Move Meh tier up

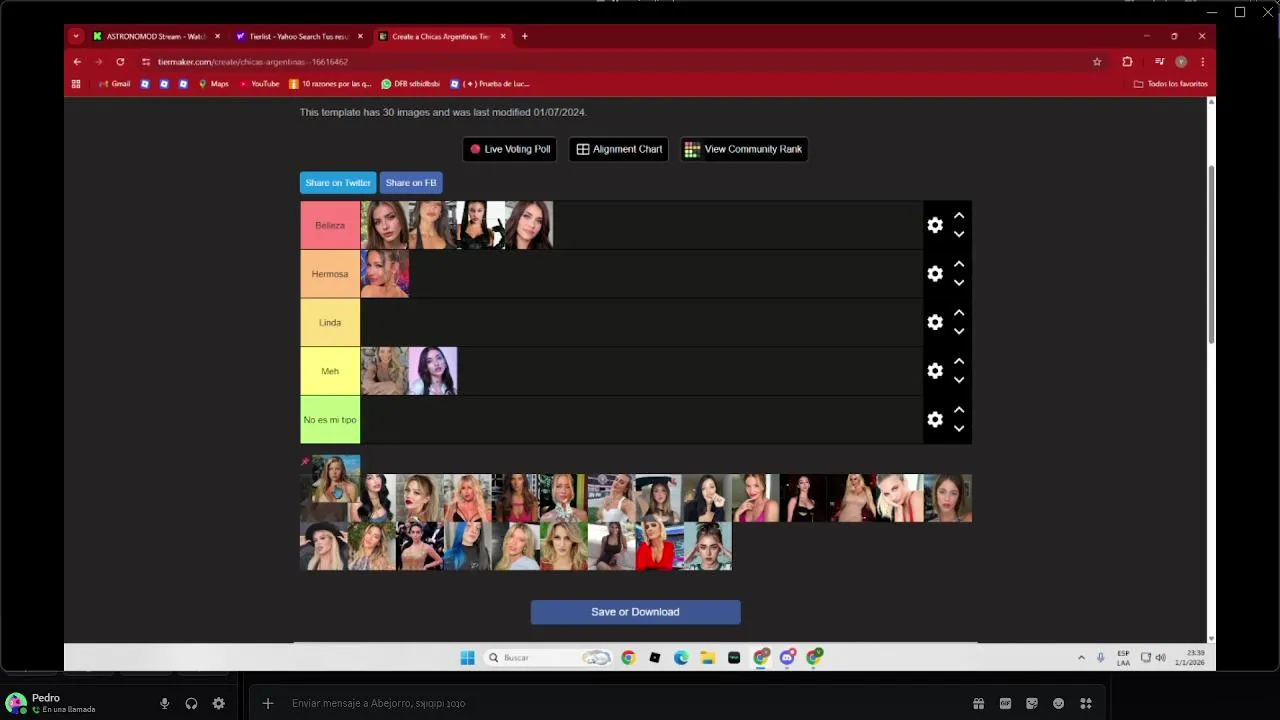click(x=959, y=361)
